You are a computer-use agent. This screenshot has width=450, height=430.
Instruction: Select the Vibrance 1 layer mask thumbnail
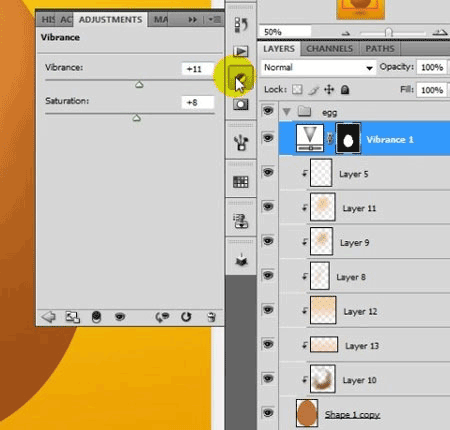point(348,138)
